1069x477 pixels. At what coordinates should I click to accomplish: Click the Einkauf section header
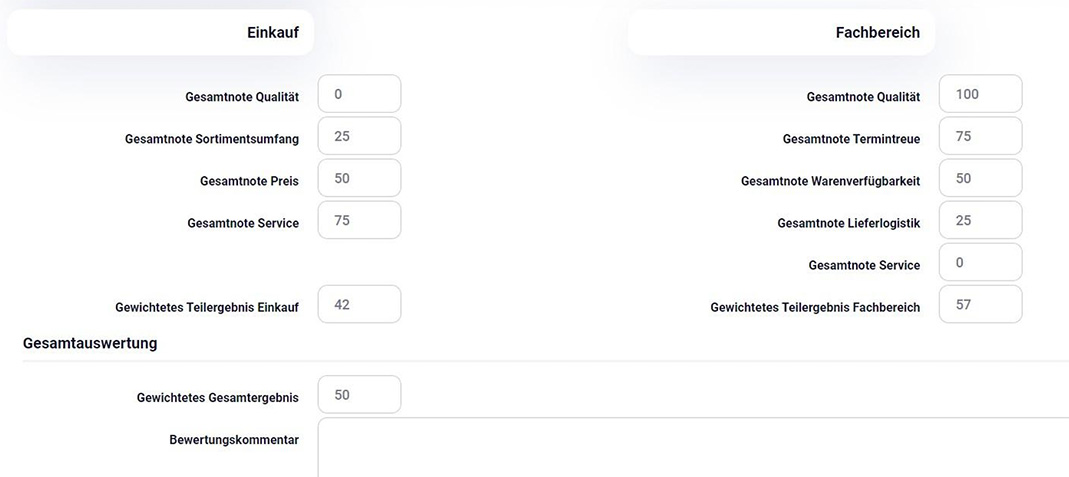(272, 33)
